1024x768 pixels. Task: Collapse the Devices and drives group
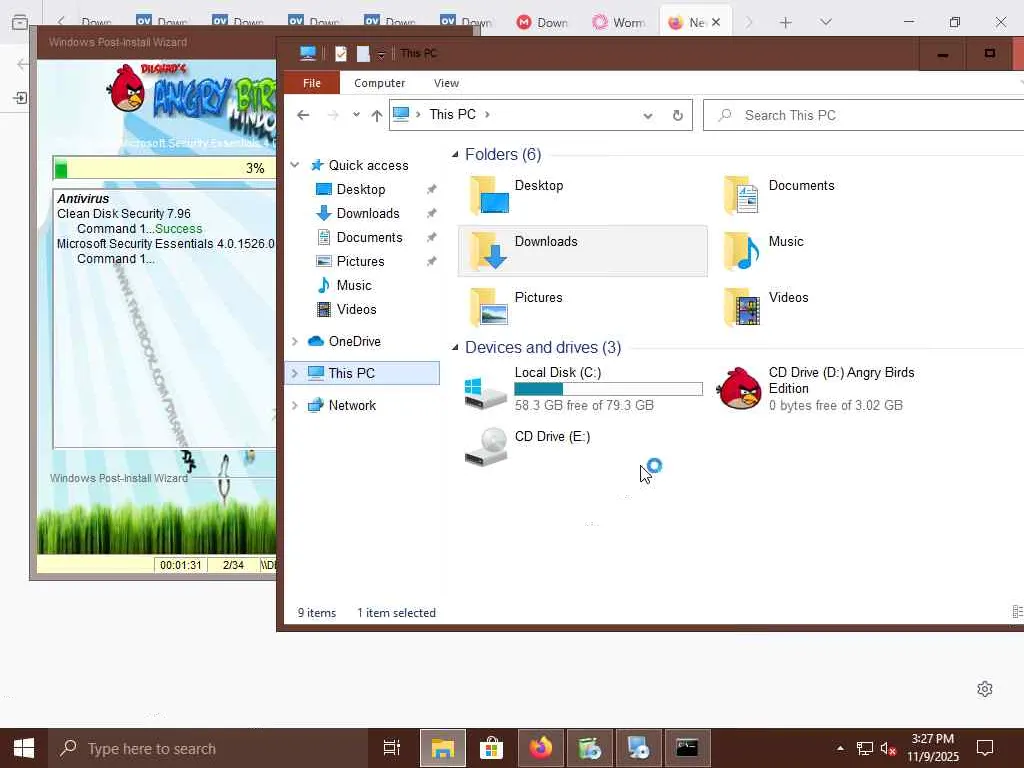[x=455, y=347]
